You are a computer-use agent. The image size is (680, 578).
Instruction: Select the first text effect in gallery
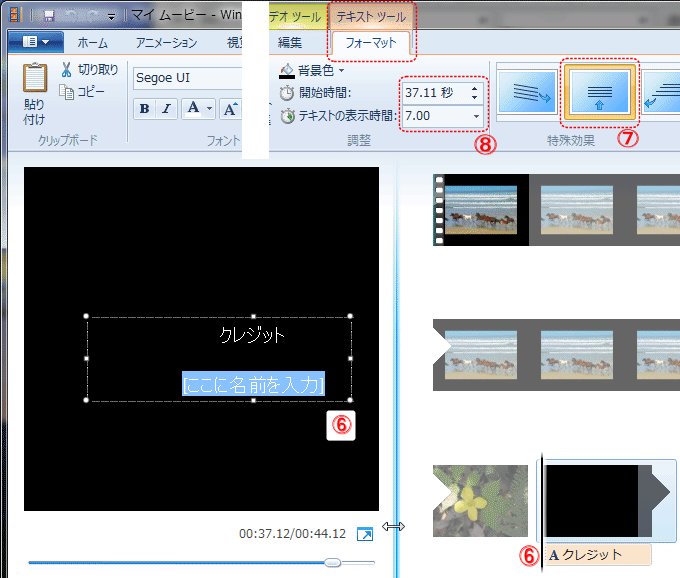(x=526, y=93)
